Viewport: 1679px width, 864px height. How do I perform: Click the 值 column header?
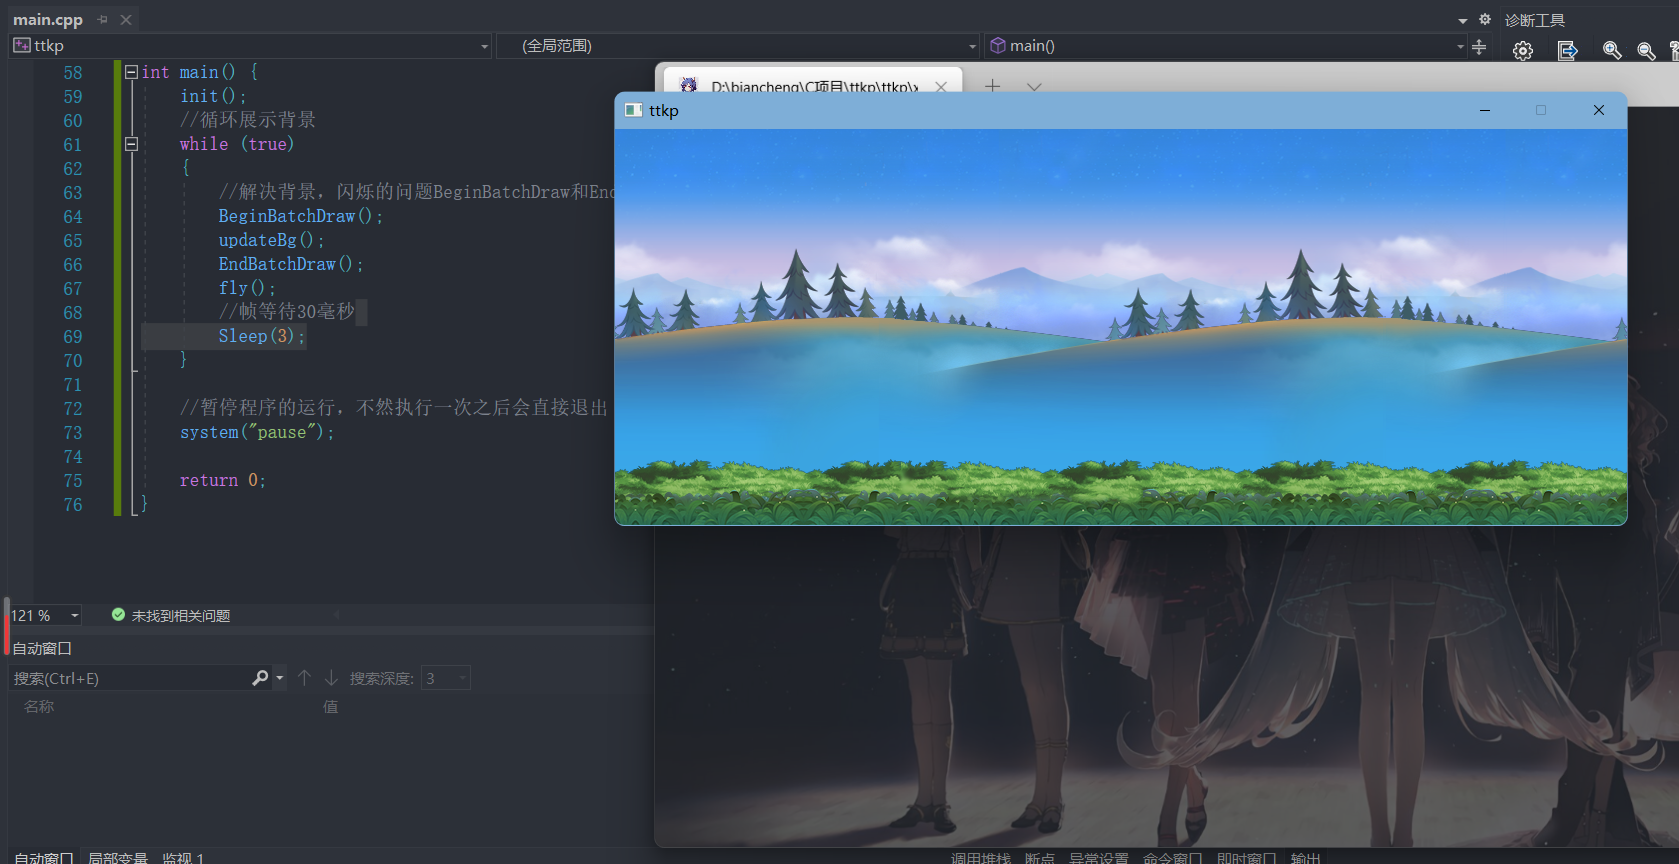click(x=330, y=707)
